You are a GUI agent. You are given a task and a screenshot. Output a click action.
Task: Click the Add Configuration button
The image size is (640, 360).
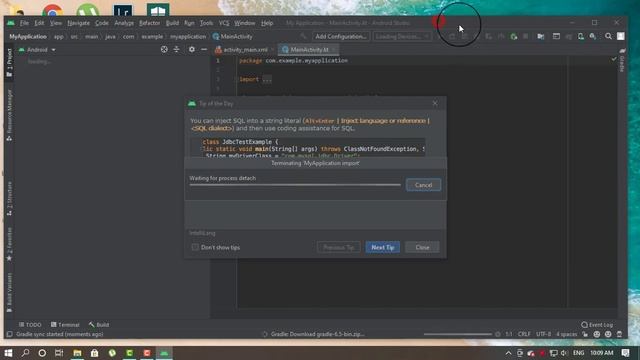(x=340, y=36)
